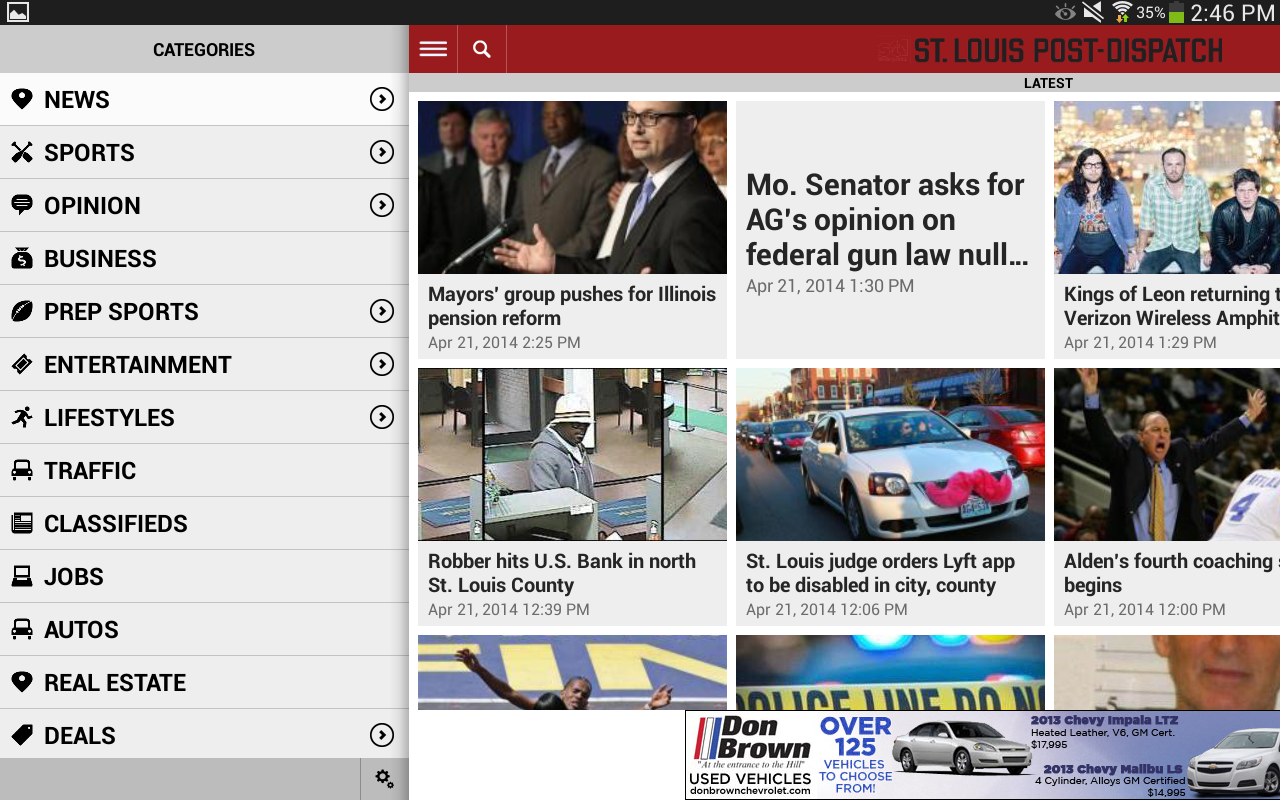This screenshot has height=800, width=1280.
Task: Select the TRAFFIC category label
Action: (90, 471)
